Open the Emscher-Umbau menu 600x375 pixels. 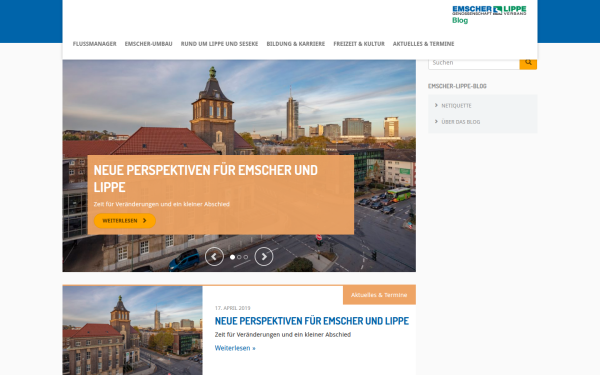[148, 44]
